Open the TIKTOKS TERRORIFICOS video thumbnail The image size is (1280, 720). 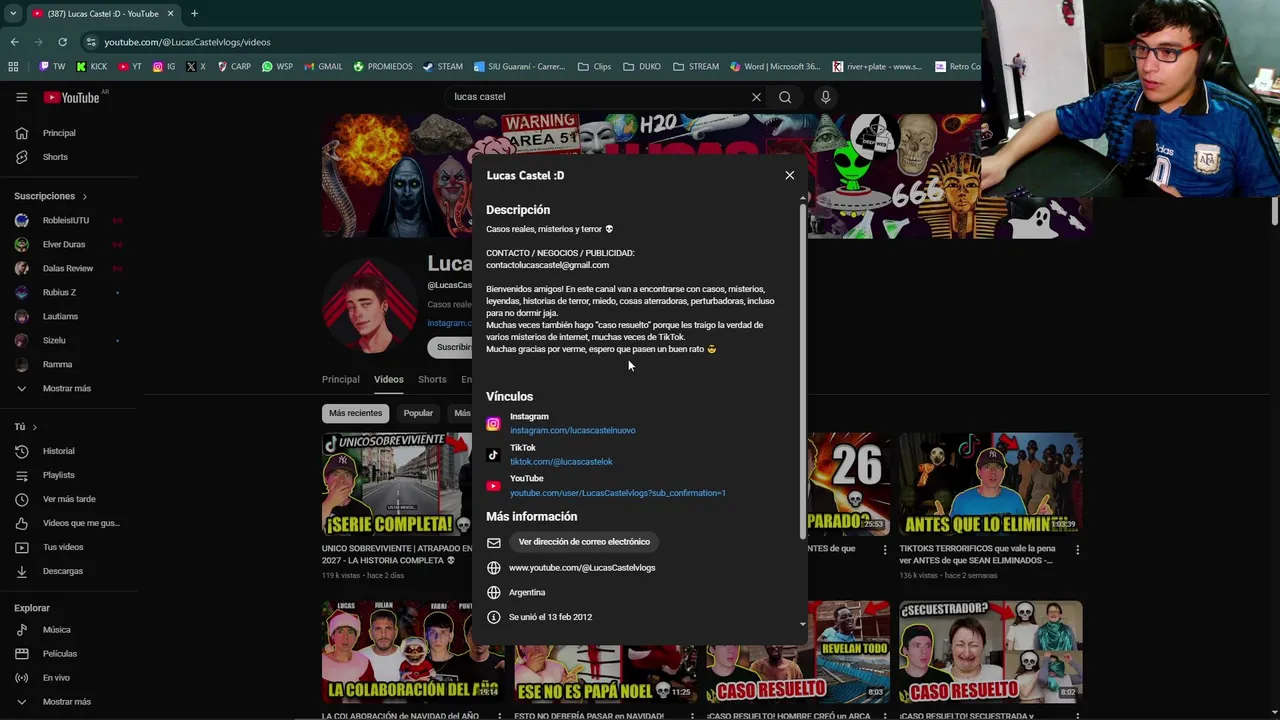click(x=990, y=484)
